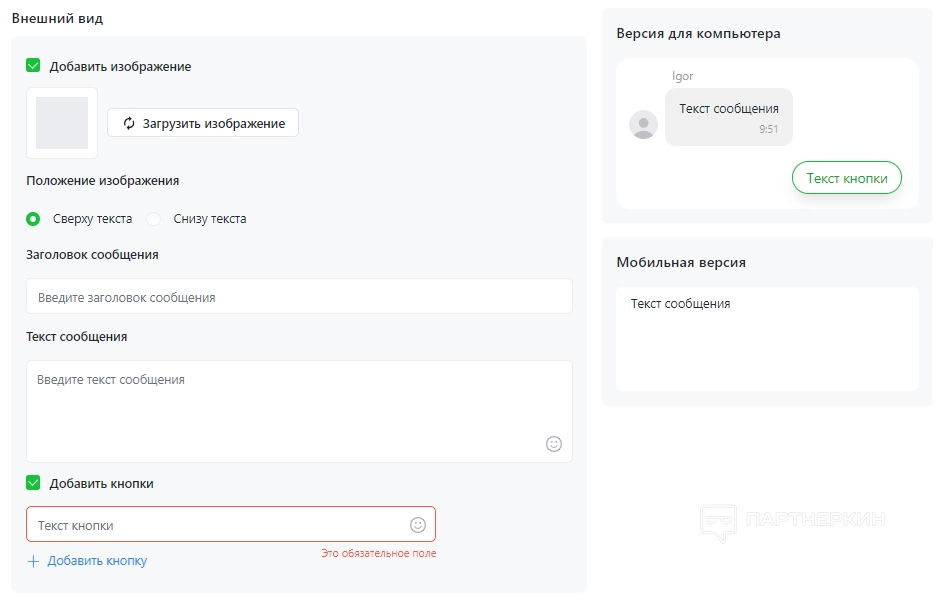
Task: Choose the "Снизу текста" radio option
Action: [154, 218]
